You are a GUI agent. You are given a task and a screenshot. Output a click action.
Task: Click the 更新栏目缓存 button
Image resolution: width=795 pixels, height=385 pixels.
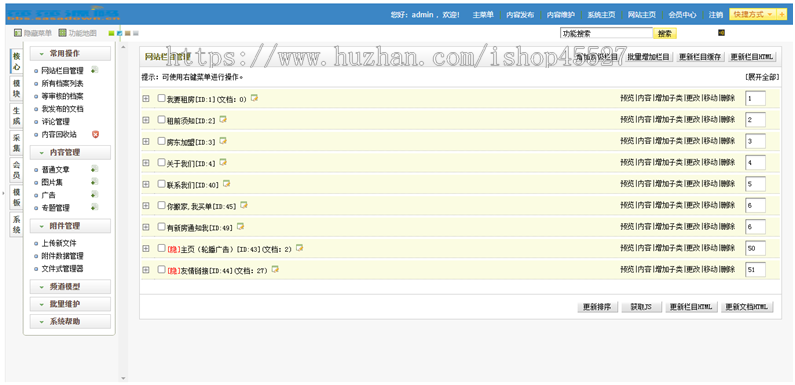coord(701,57)
